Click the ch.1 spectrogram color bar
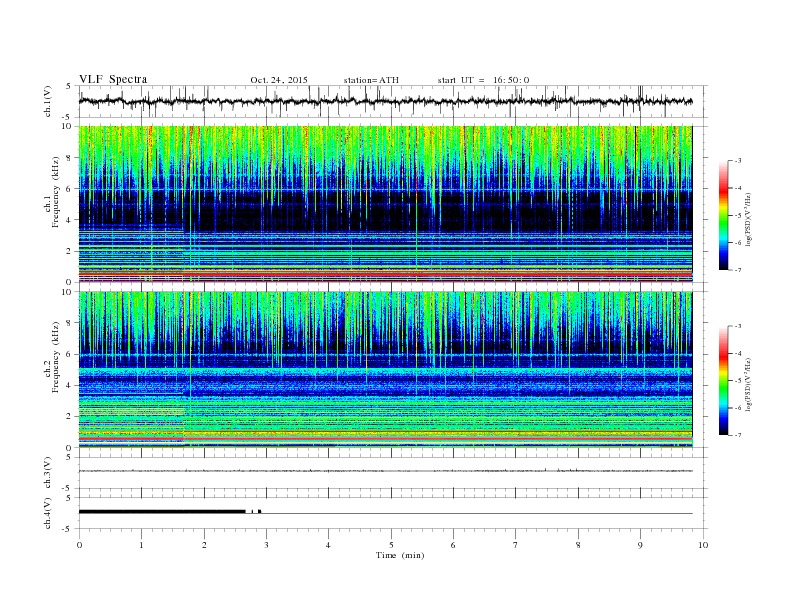Image resolution: width=792 pixels, height=612 pixels. tap(724, 215)
